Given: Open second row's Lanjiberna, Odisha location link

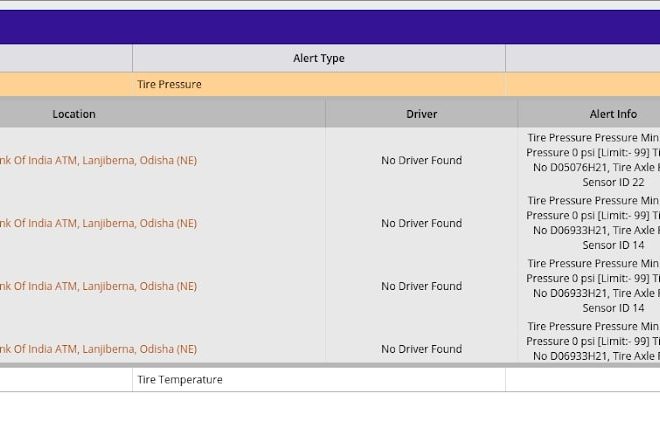Looking at the screenshot, I should coord(98,223).
